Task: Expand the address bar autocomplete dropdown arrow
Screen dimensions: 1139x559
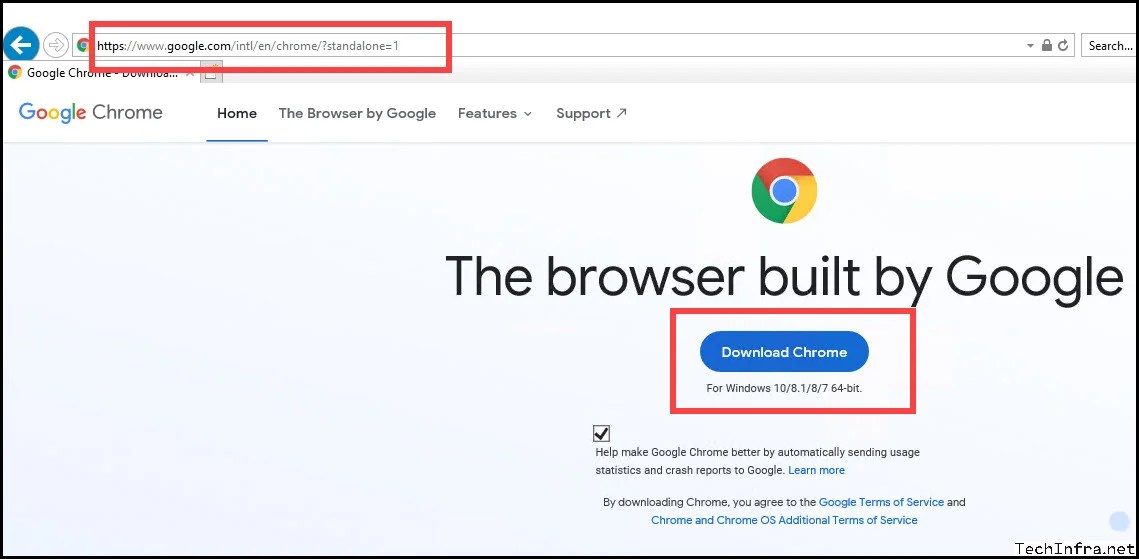Action: point(1030,46)
